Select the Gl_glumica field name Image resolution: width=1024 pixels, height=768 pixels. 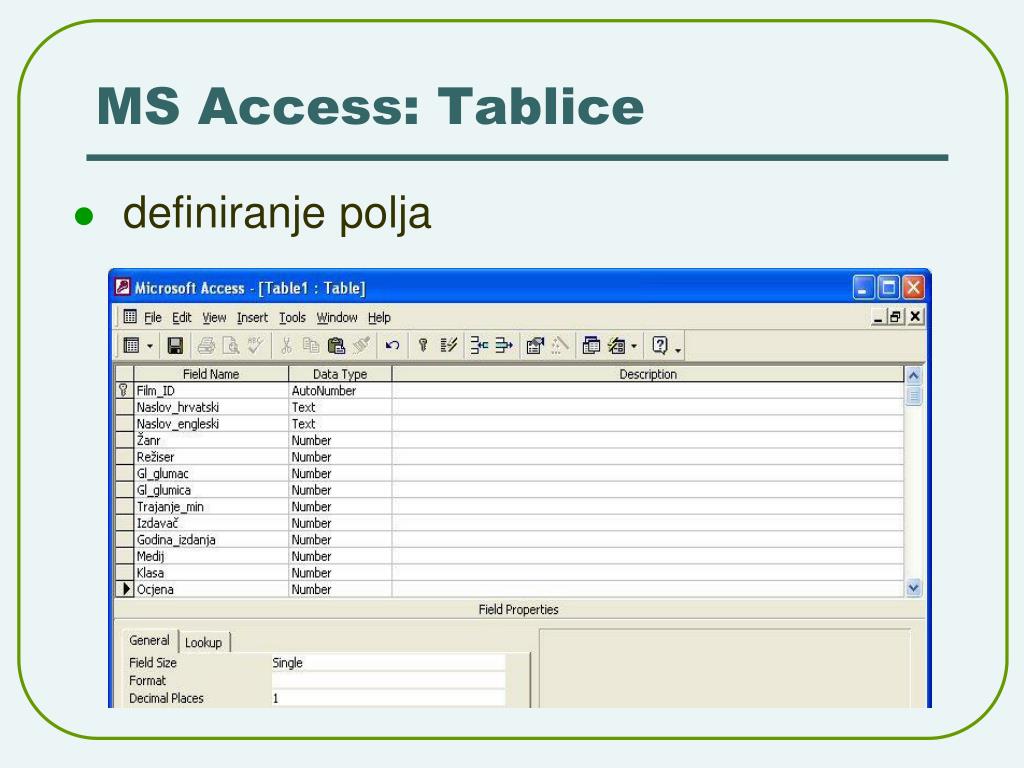211,490
